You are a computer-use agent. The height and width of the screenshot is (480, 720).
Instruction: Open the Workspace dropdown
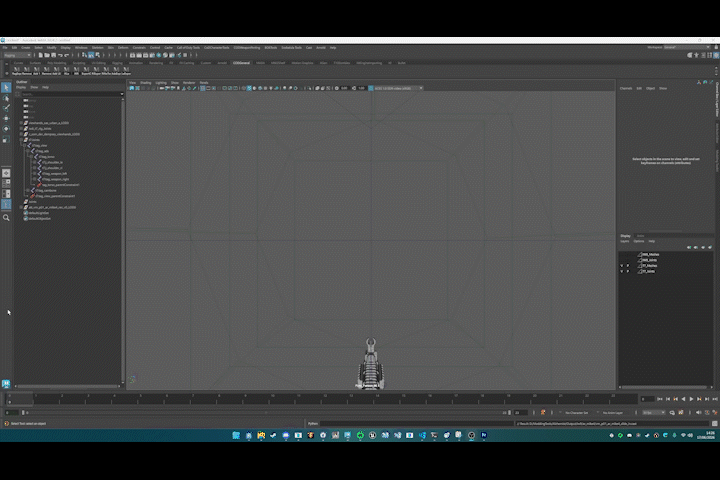tap(687, 47)
